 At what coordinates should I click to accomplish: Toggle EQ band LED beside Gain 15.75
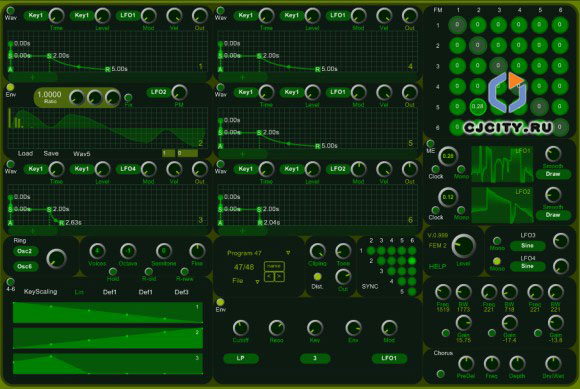(446, 333)
